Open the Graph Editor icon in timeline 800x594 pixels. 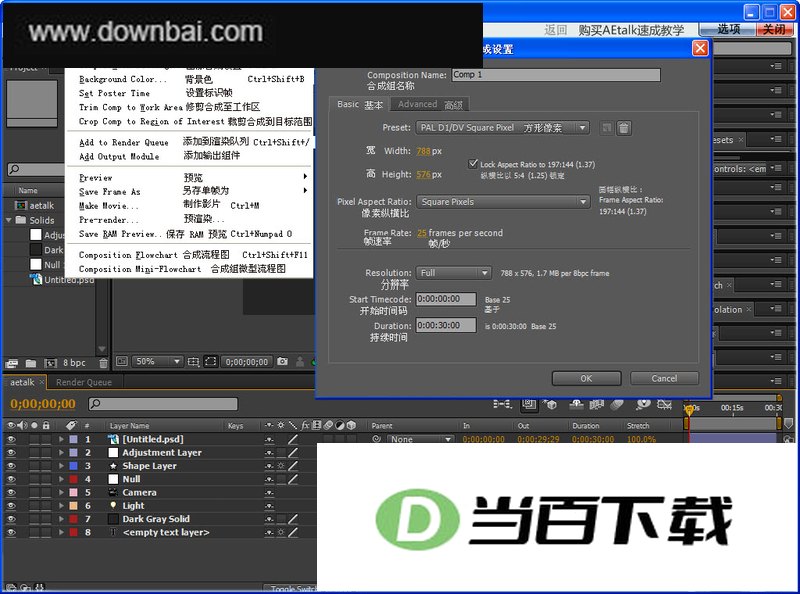664,405
